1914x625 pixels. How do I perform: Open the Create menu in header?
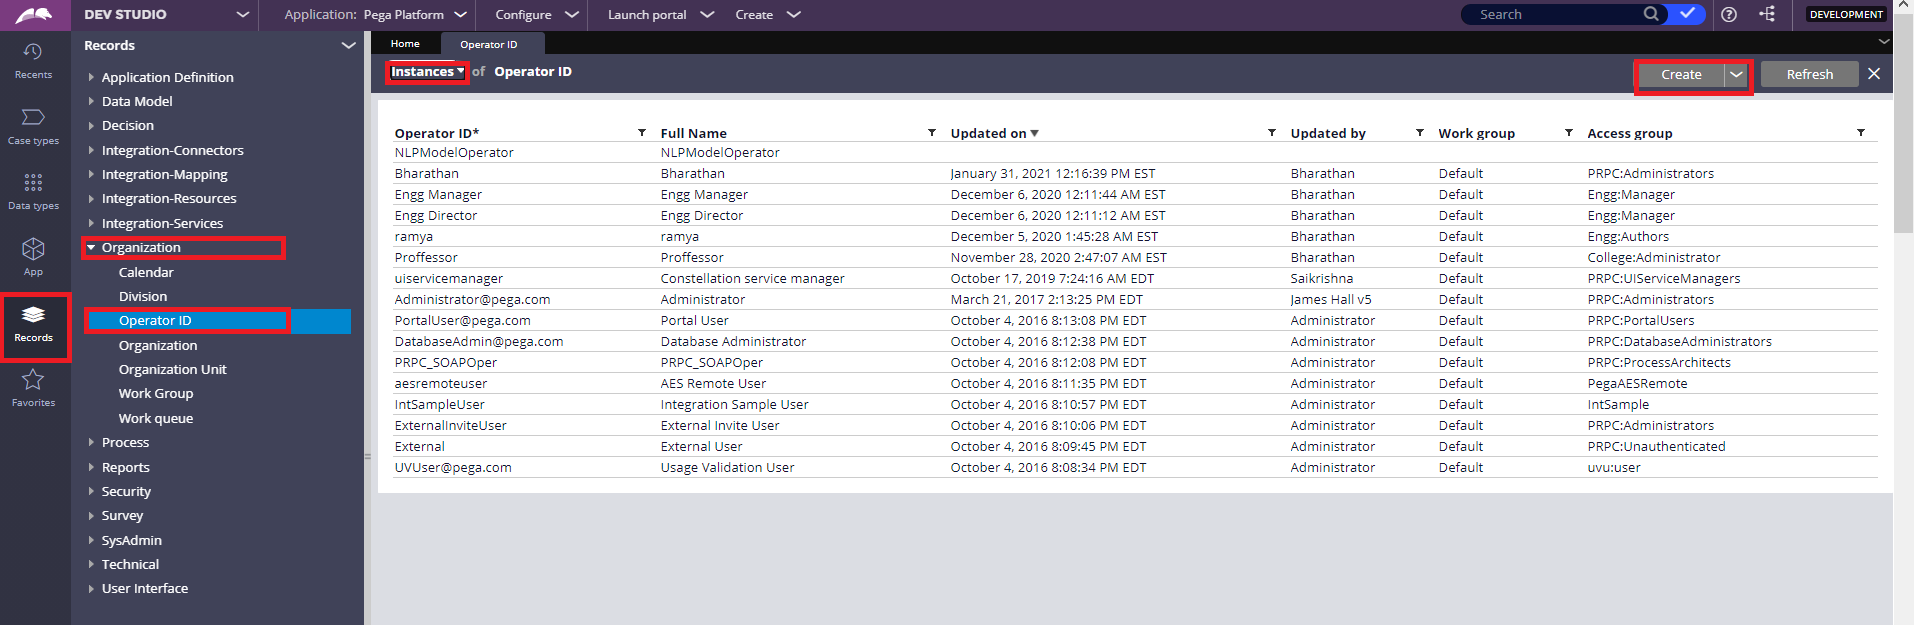coord(767,15)
